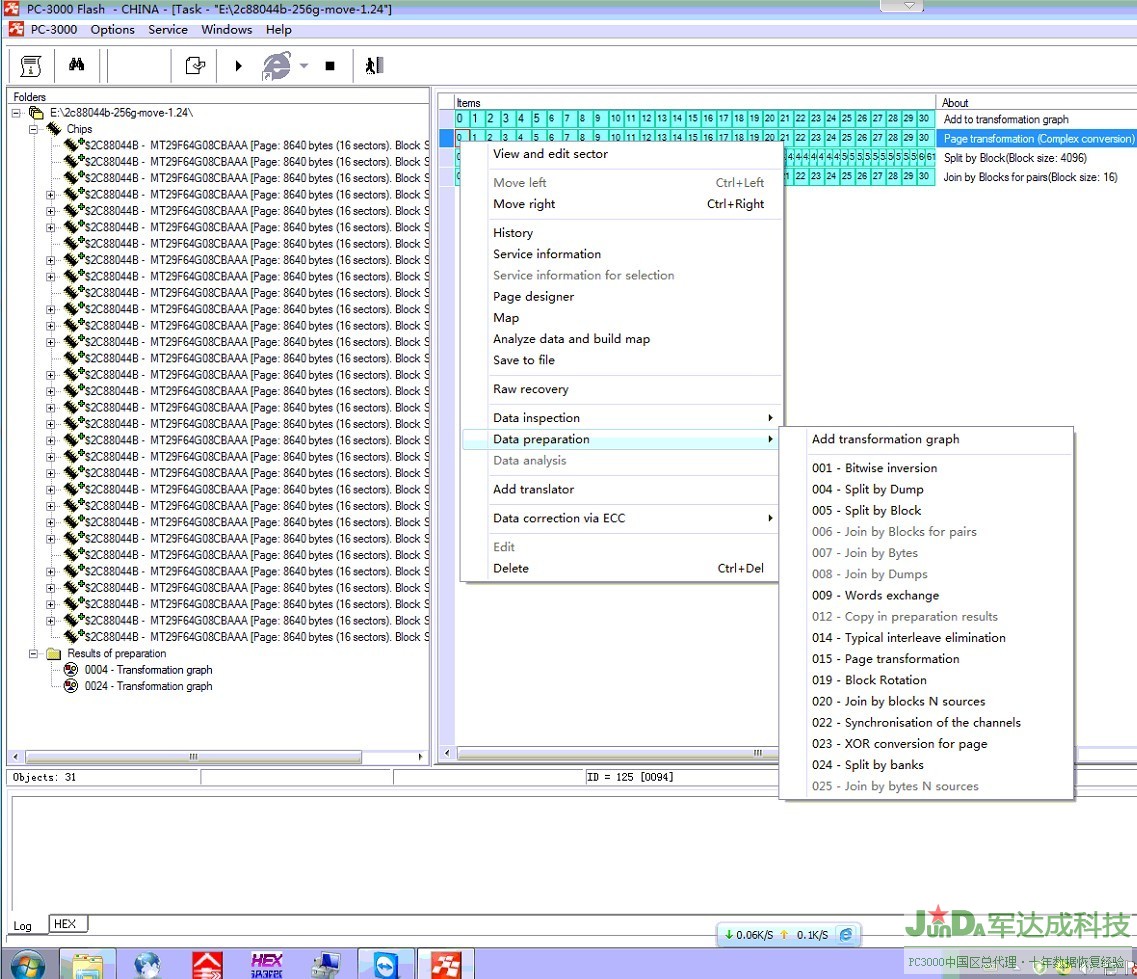Collapse the Results of preparation folder
The image size is (1137, 979).
pos(33,654)
